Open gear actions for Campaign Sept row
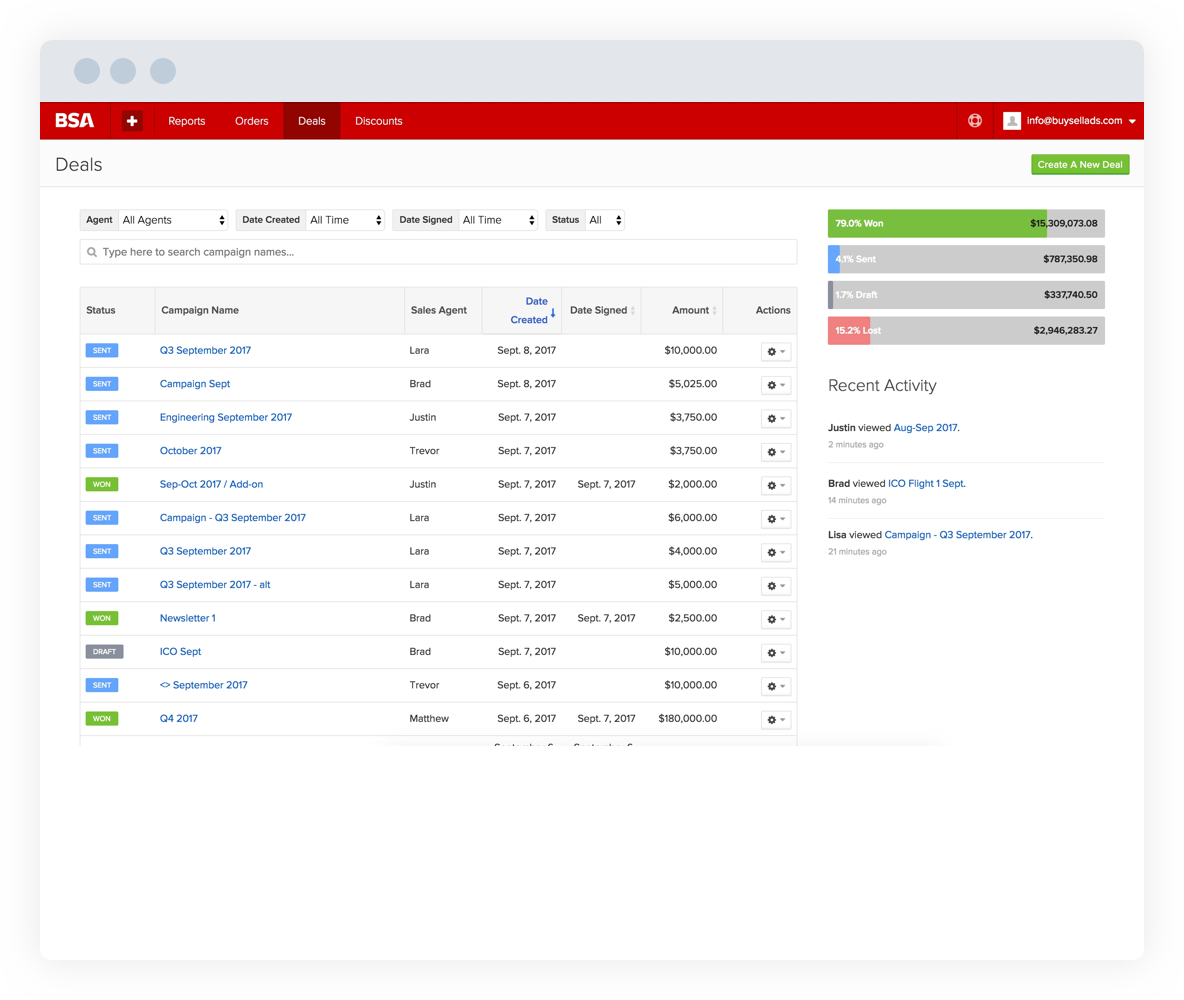The image size is (1184, 1000). pyautogui.click(x=776, y=384)
